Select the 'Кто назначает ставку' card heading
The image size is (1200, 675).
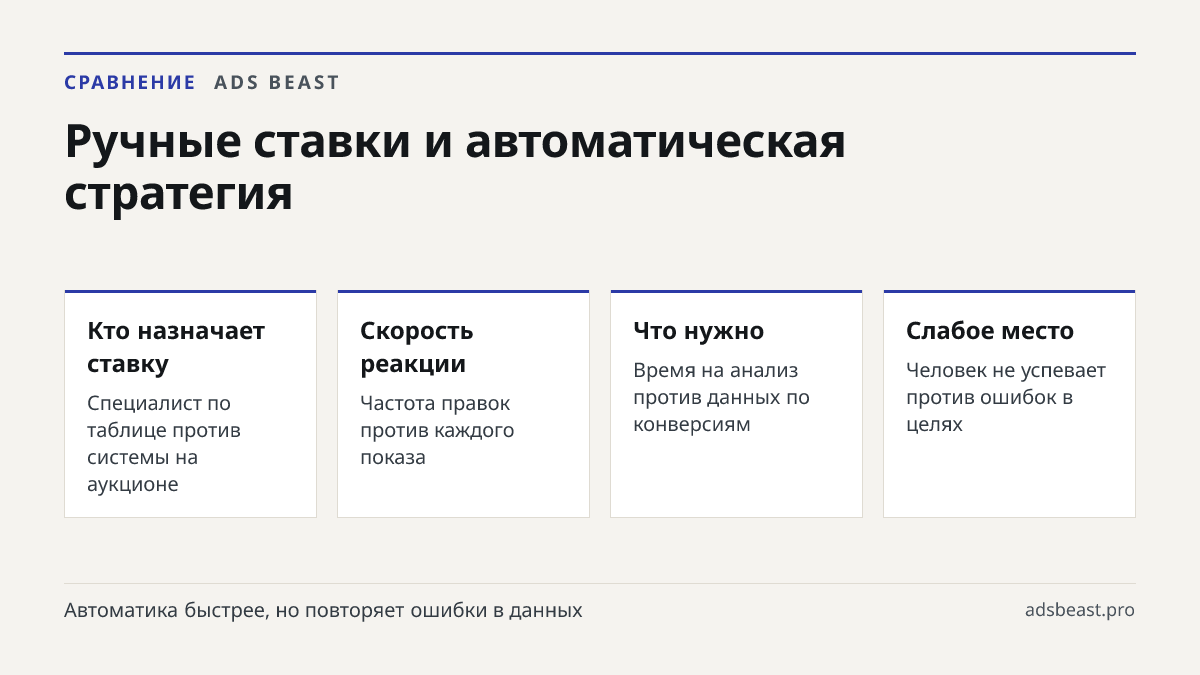coord(176,347)
